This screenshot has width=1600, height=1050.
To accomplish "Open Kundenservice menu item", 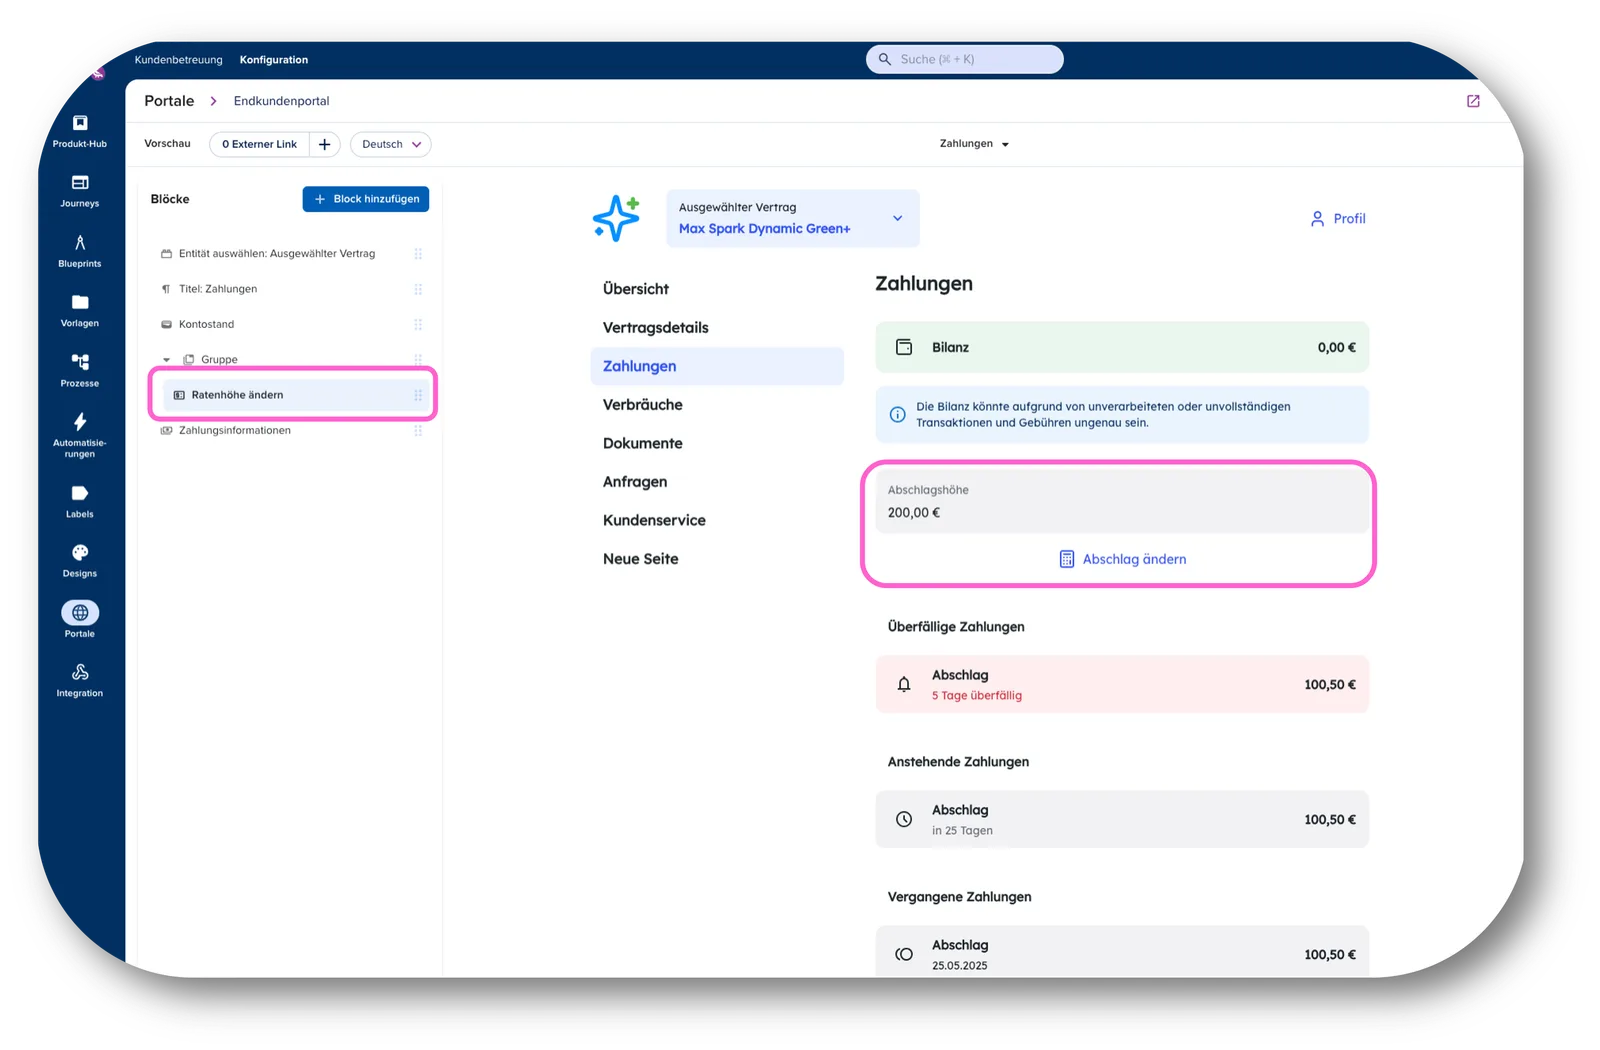I will [x=654, y=520].
